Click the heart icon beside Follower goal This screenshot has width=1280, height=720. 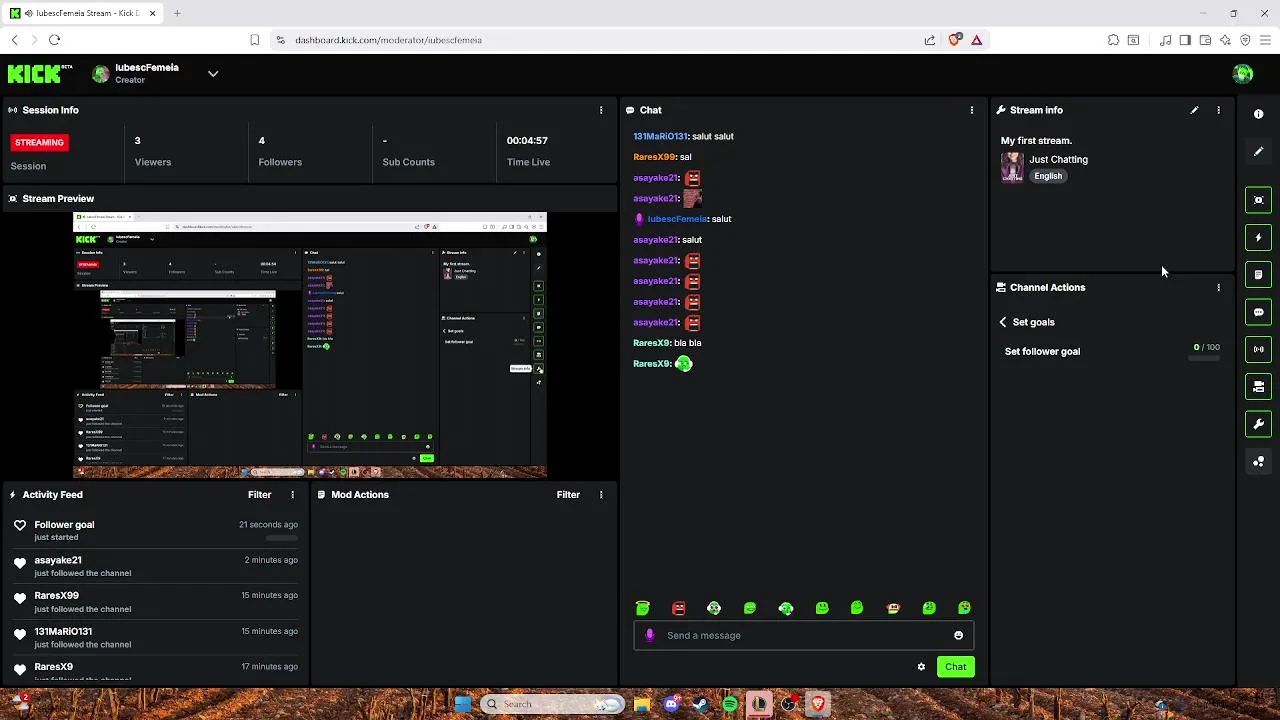pos(20,525)
